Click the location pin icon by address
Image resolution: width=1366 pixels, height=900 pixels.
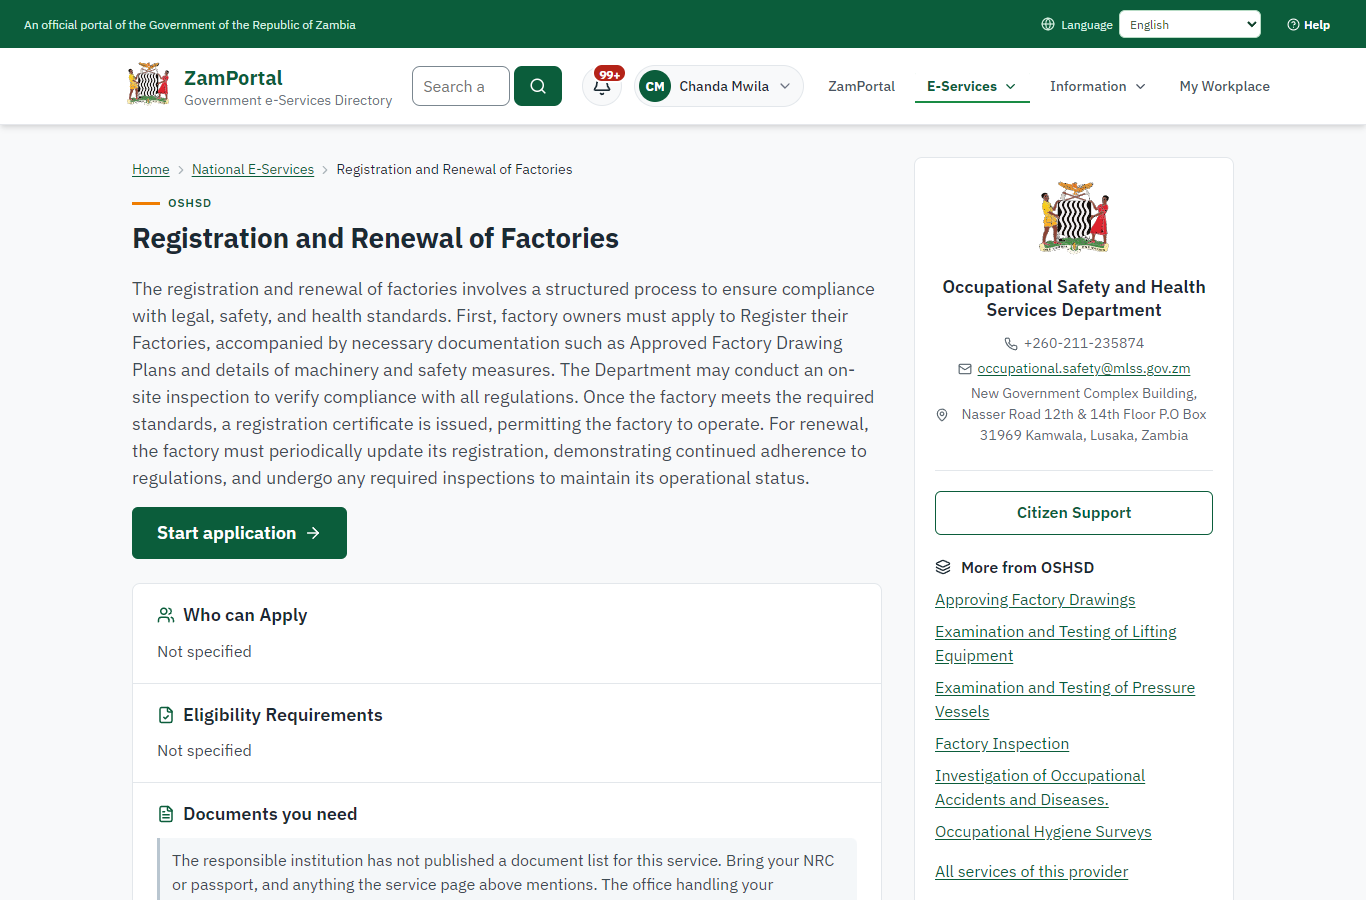pyautogui.click(x=942, y=414)
